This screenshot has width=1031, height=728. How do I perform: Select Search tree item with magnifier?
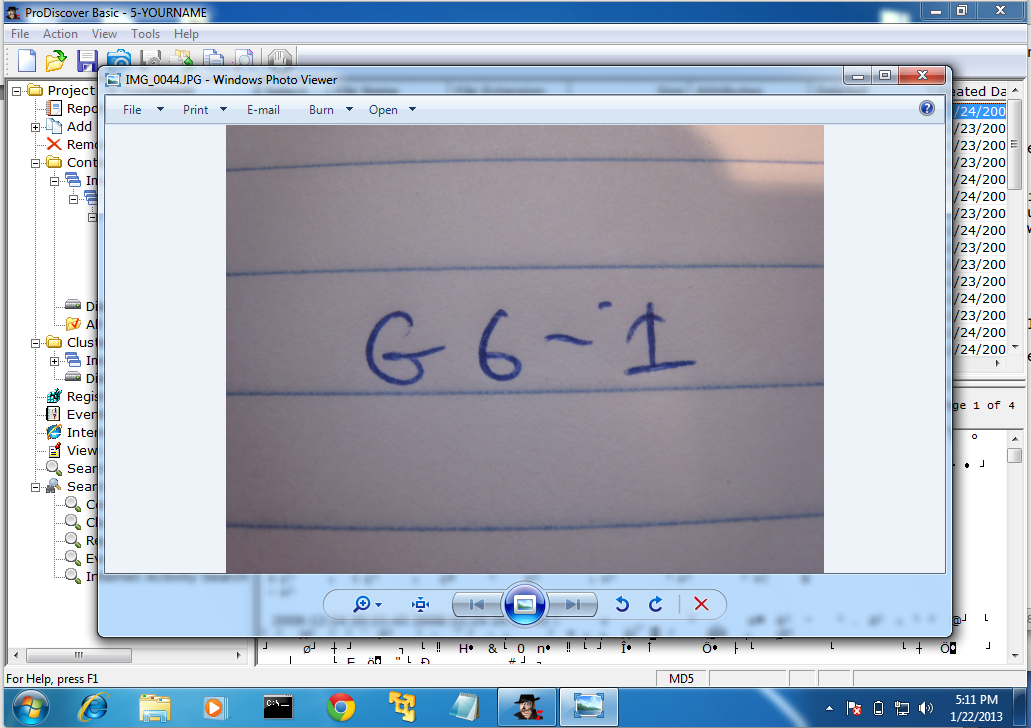tap(72, 468)
